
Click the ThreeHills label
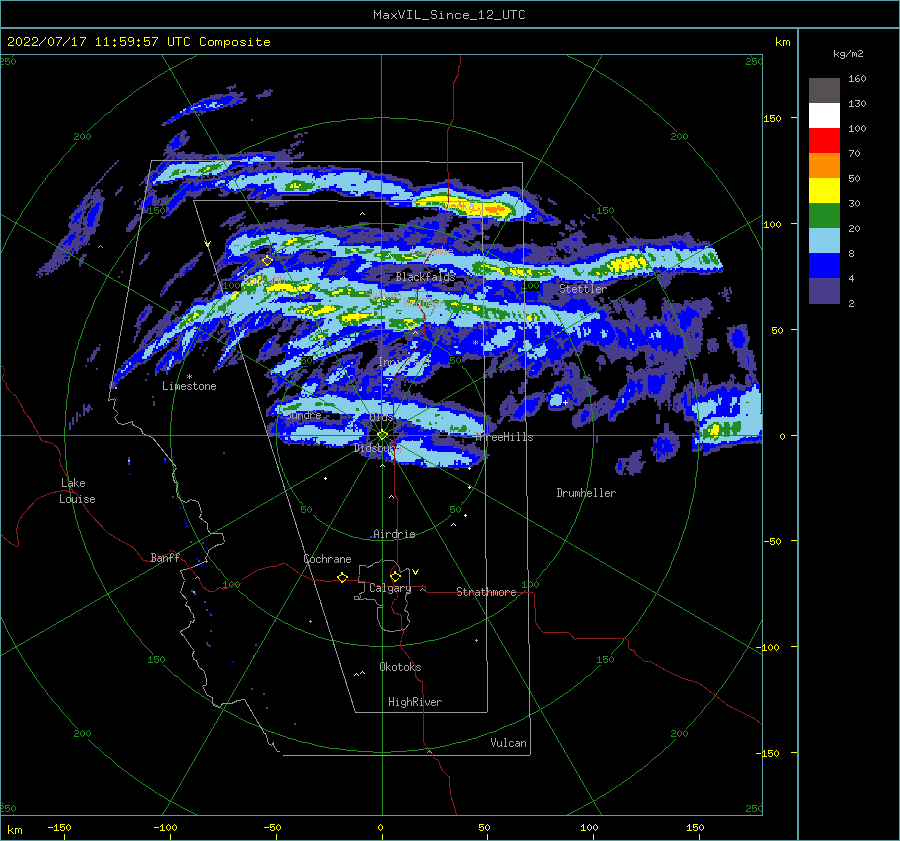coord(504,437)
